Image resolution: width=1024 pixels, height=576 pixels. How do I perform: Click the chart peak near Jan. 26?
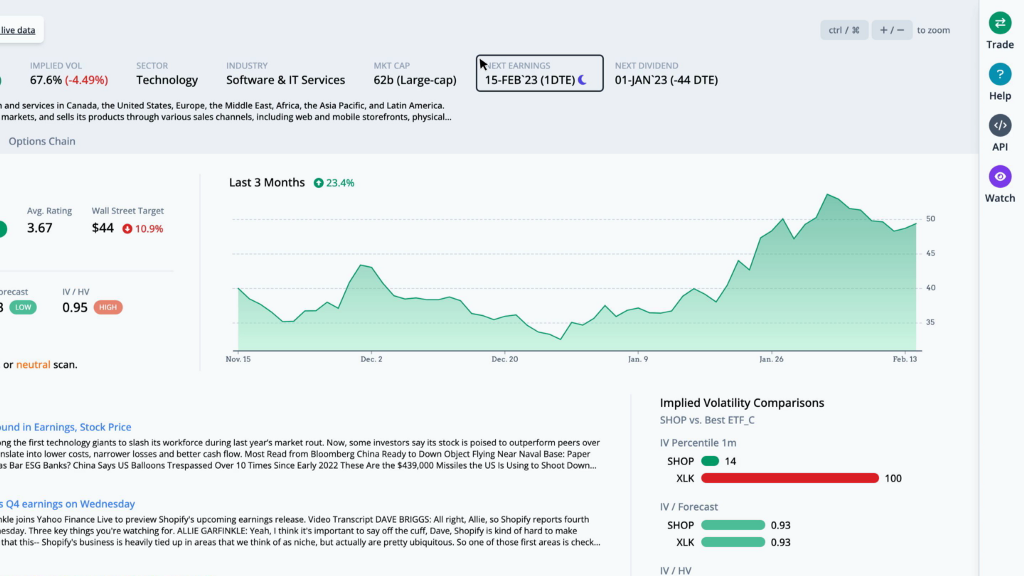829,195
